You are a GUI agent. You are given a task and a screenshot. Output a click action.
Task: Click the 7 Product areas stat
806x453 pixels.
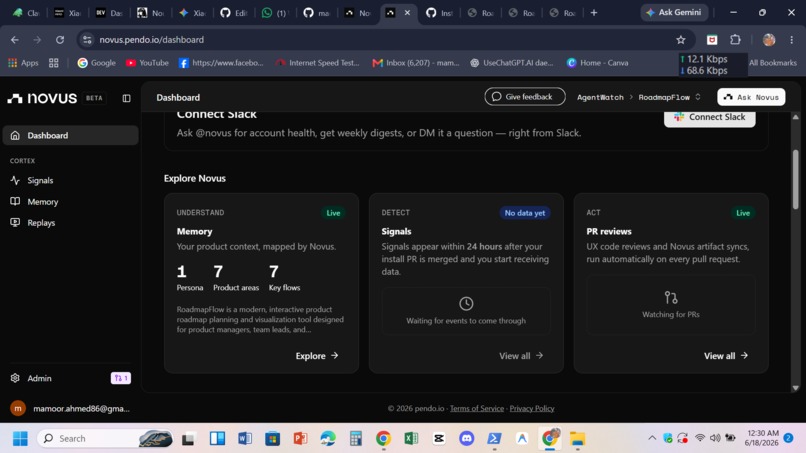point(236,278)
